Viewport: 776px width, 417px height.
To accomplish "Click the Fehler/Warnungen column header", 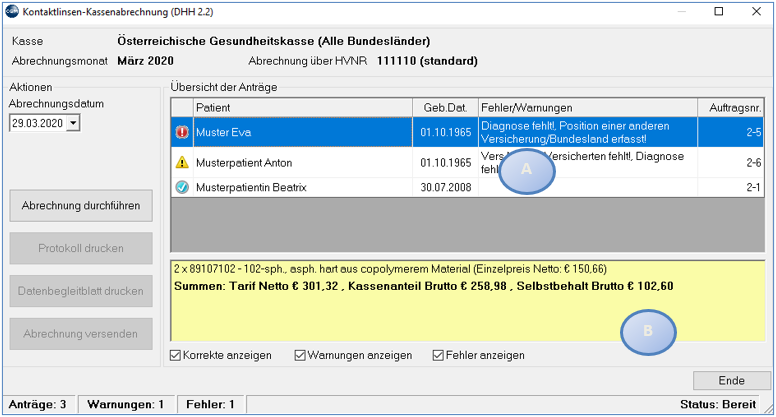I will click(588, 107).
